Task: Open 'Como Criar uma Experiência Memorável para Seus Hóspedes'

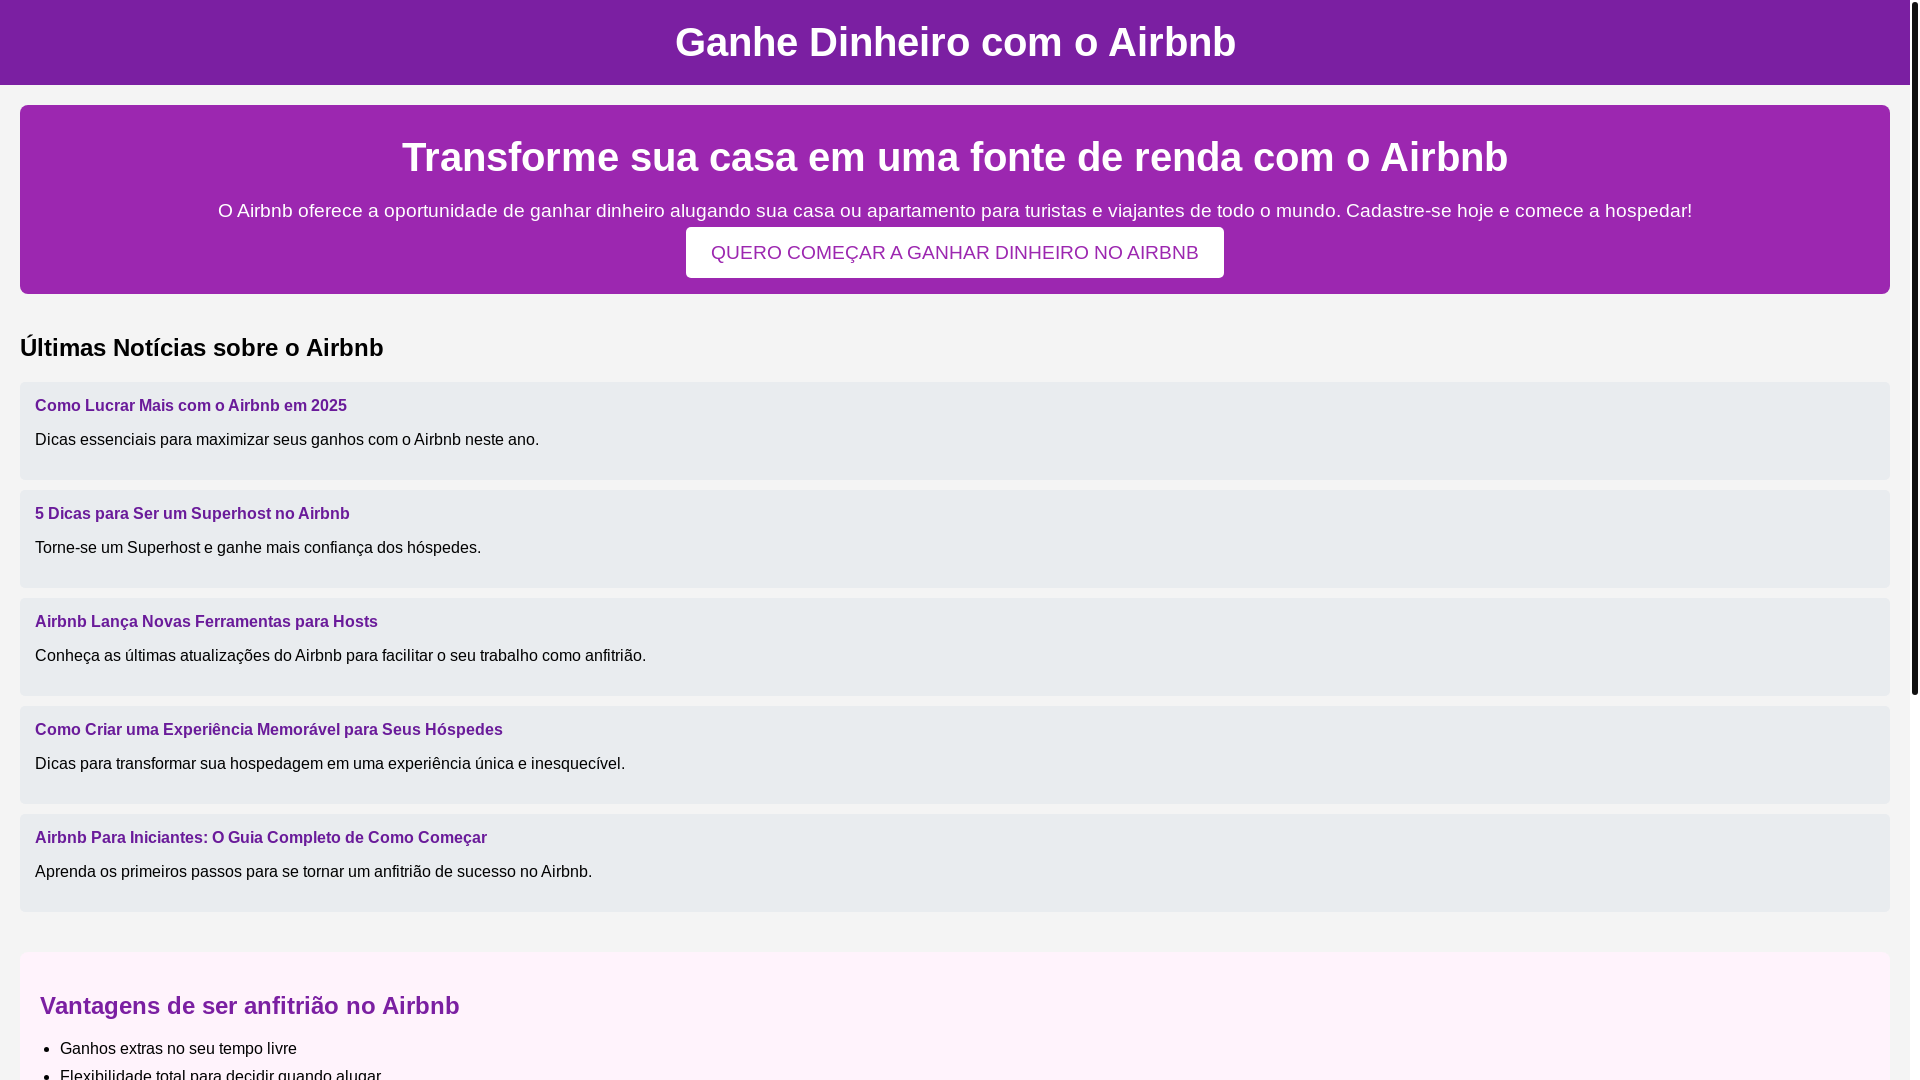Action: [x=269, y=729]
